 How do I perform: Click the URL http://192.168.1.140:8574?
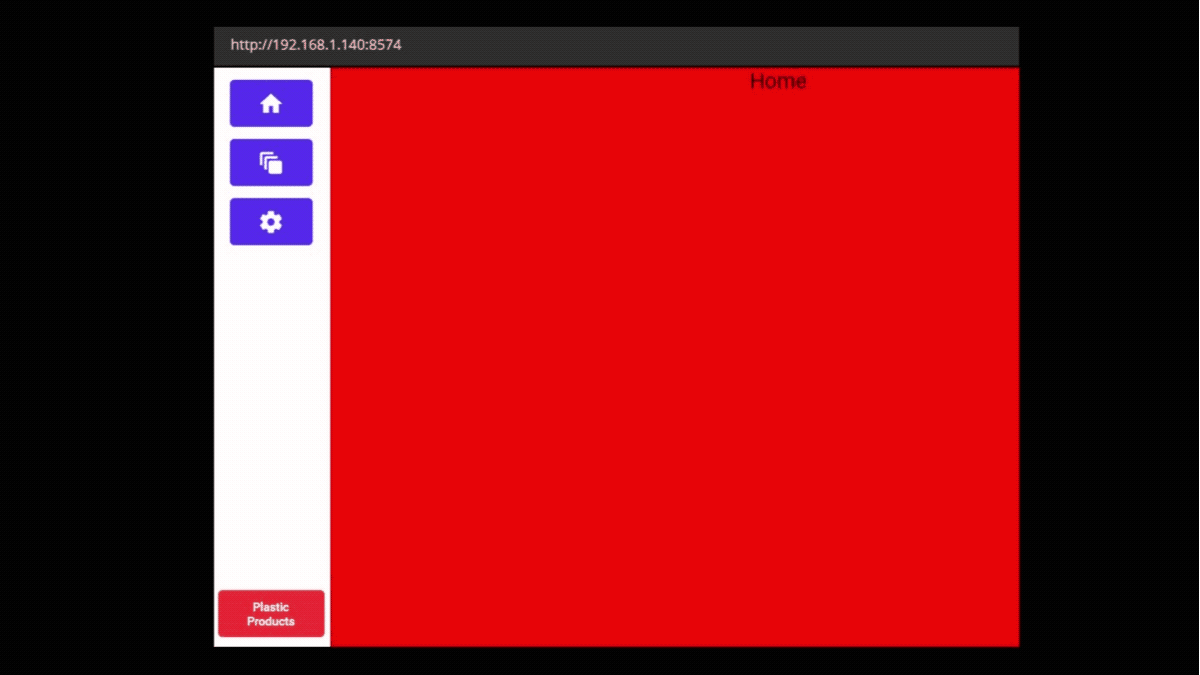[316, 45]
